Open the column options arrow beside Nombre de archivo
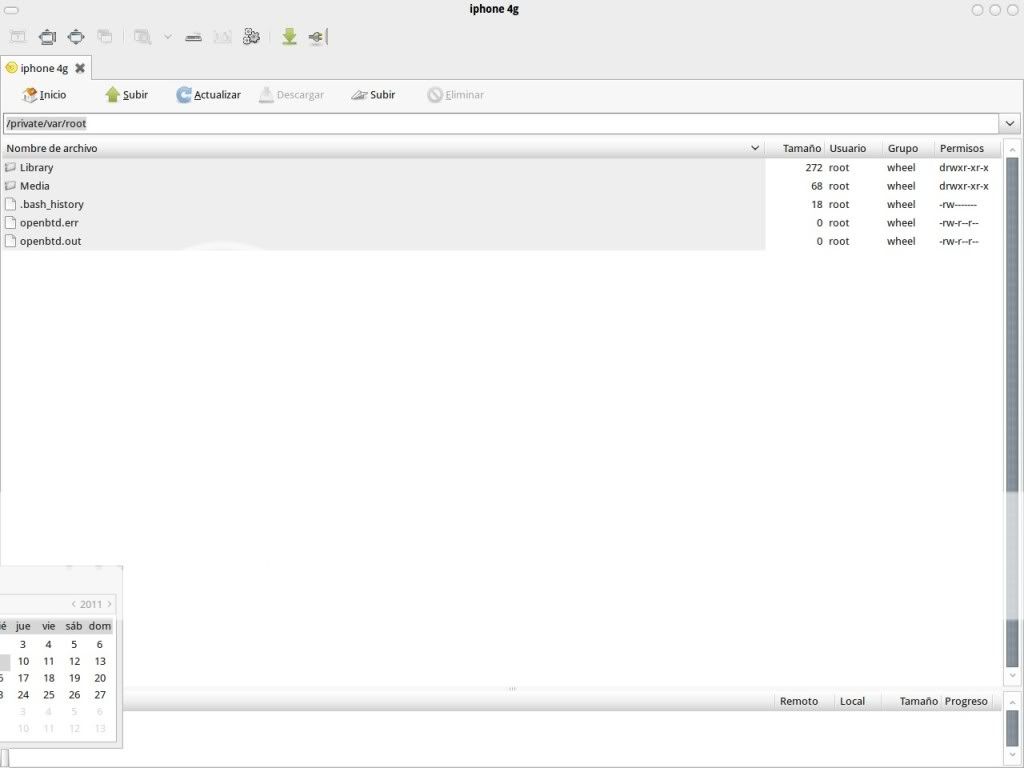Viewport: 1024px width, 768px height. tap(755, 148)
